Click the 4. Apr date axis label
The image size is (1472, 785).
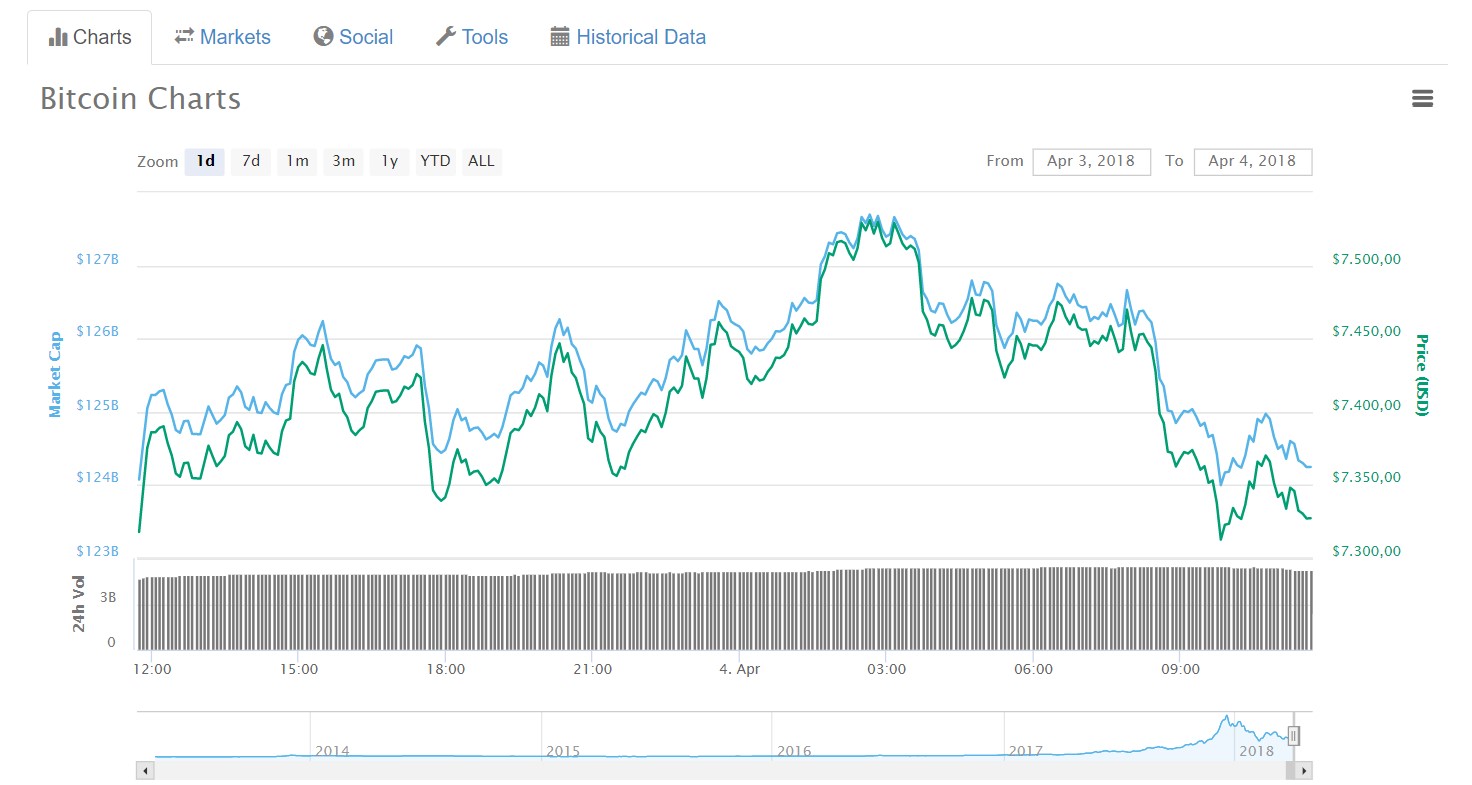740,669
